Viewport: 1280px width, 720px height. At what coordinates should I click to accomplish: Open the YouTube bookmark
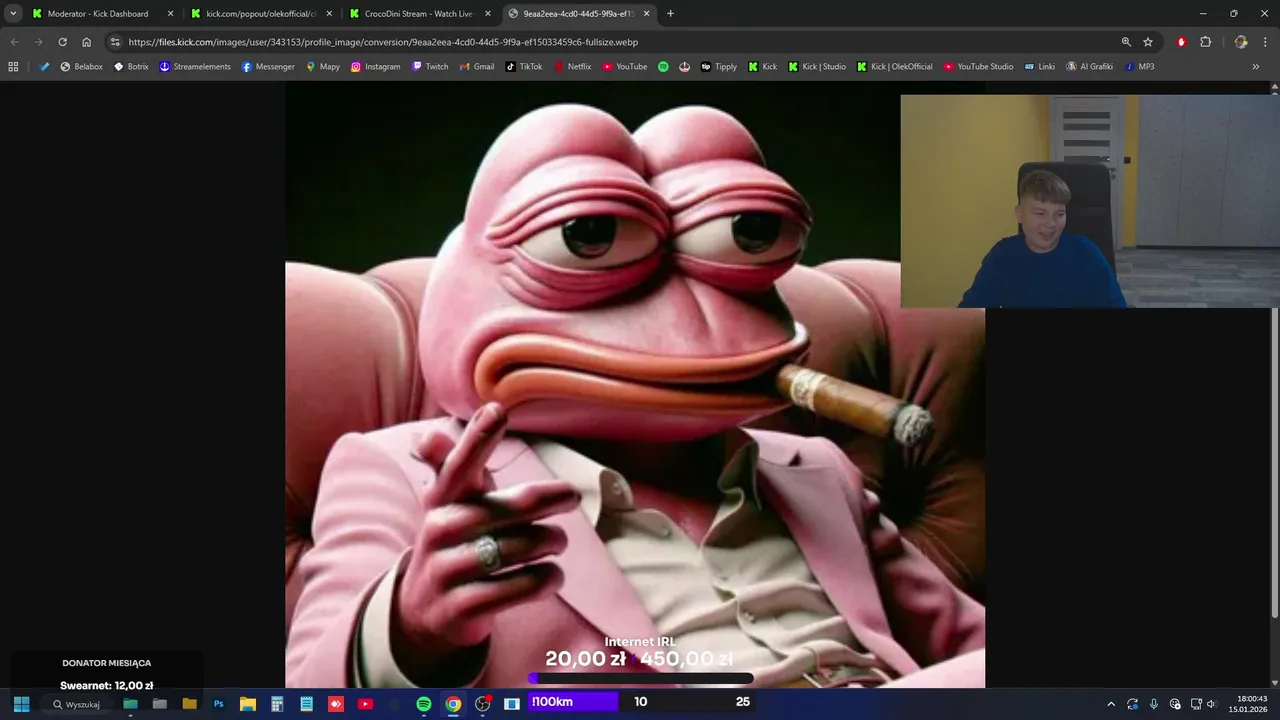coord(624,67)
